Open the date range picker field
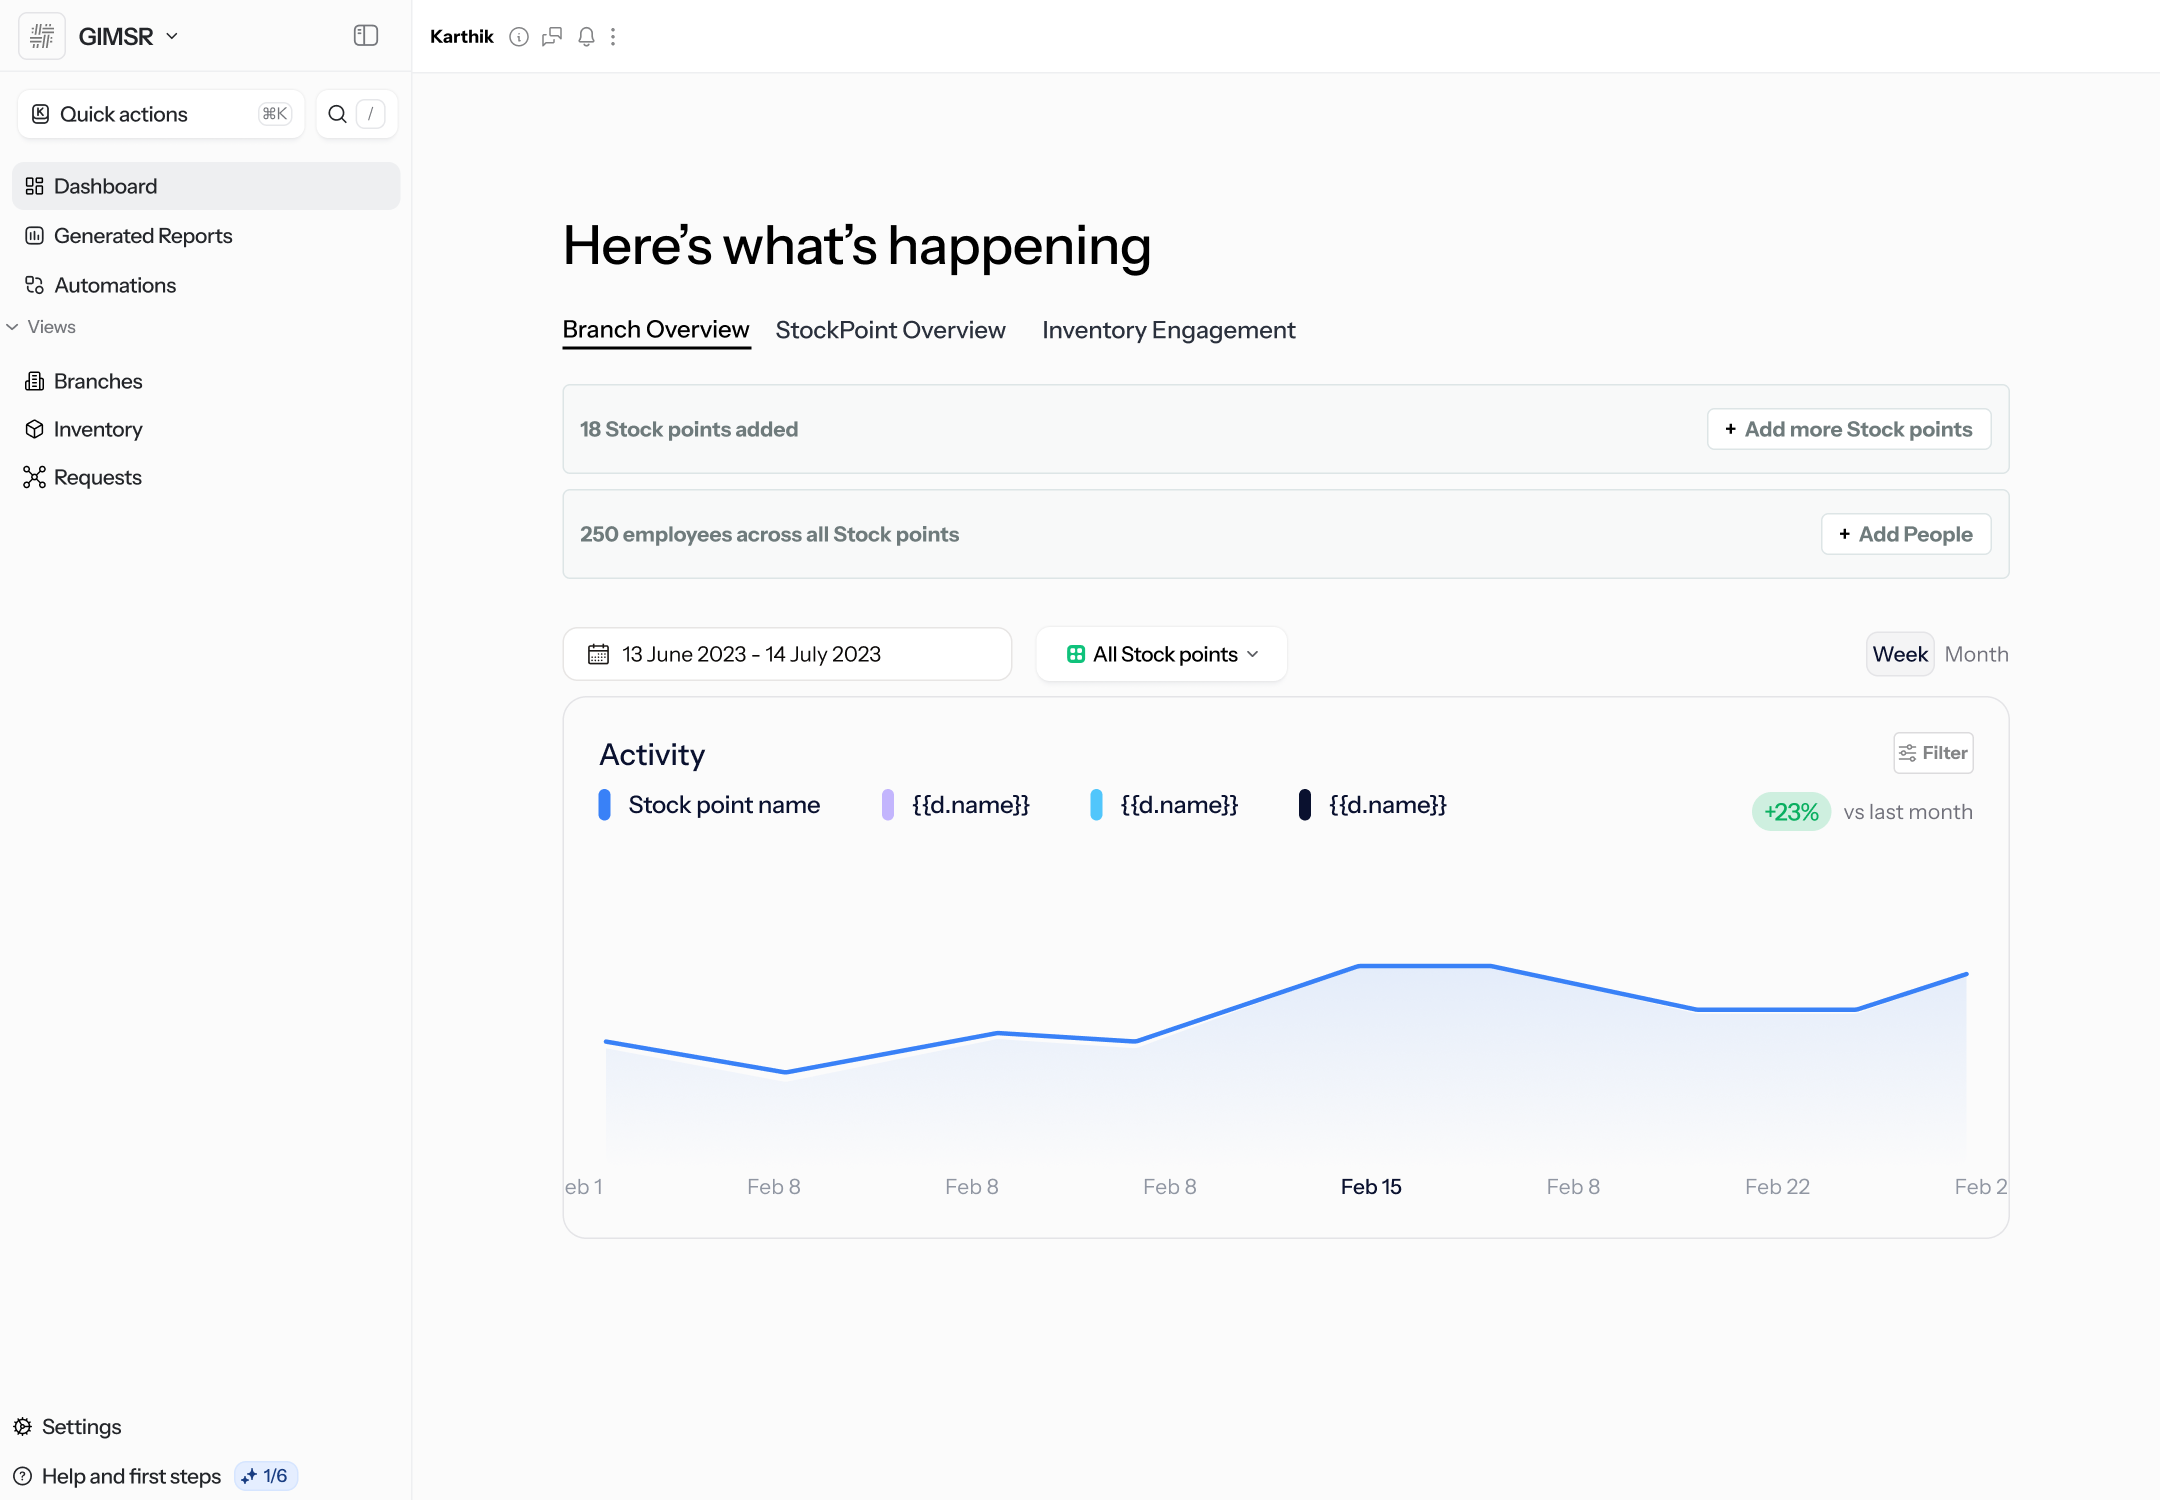 (787, 653)
